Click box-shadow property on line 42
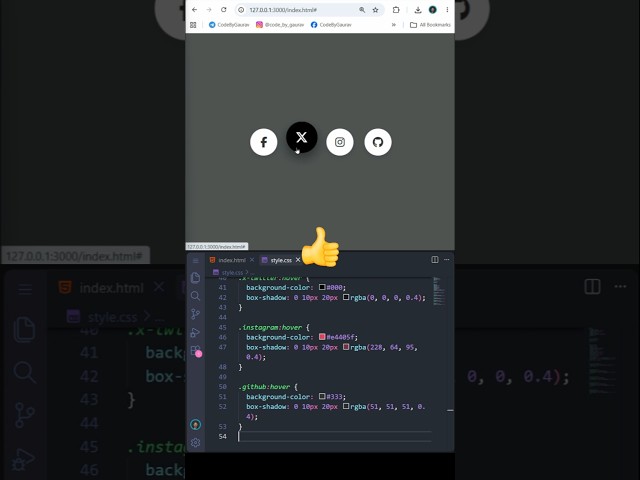640x480 pixels. 267,298
